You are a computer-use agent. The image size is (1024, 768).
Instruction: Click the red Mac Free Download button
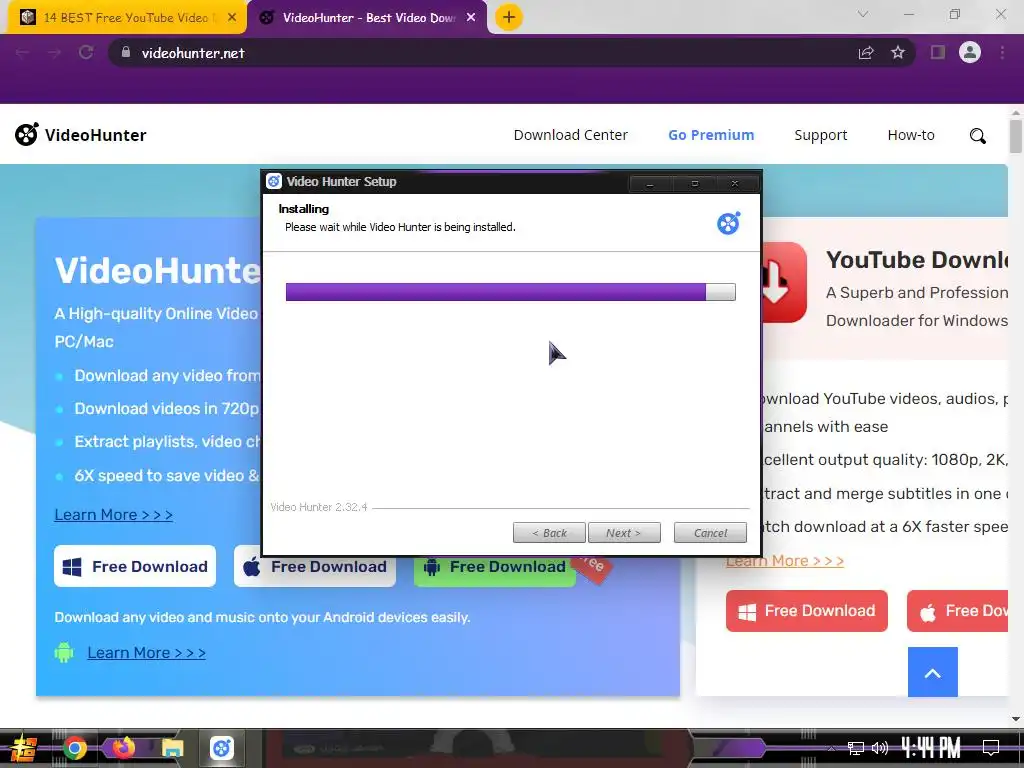pos(957,611)
